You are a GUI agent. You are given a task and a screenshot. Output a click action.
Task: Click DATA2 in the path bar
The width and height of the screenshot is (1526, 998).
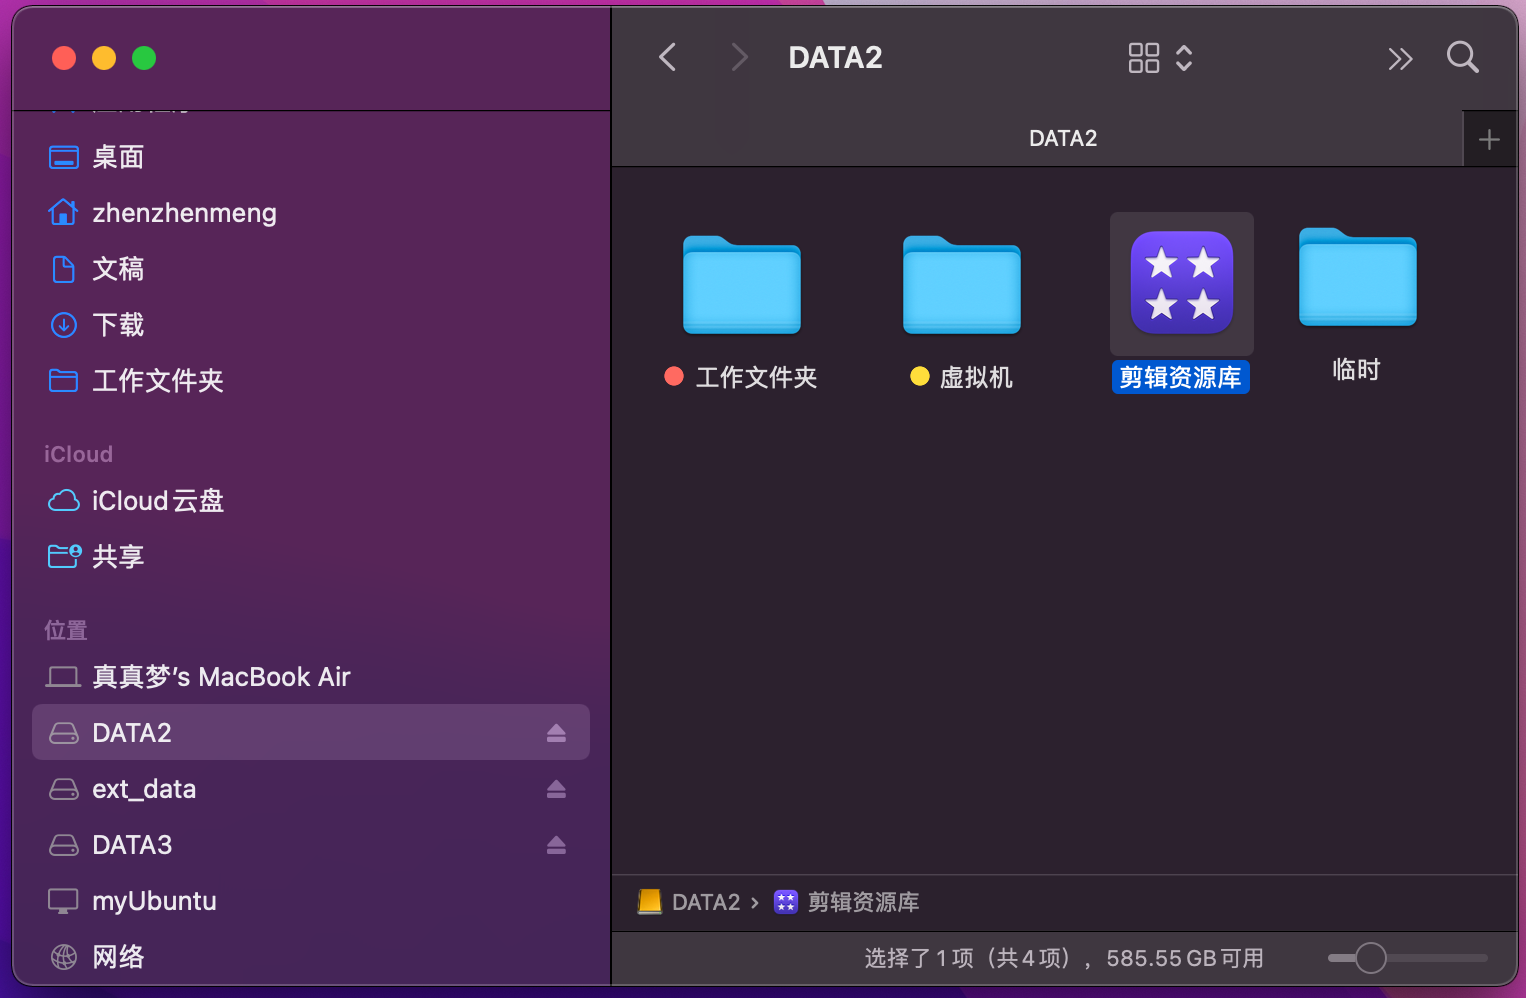coord(704,902)
